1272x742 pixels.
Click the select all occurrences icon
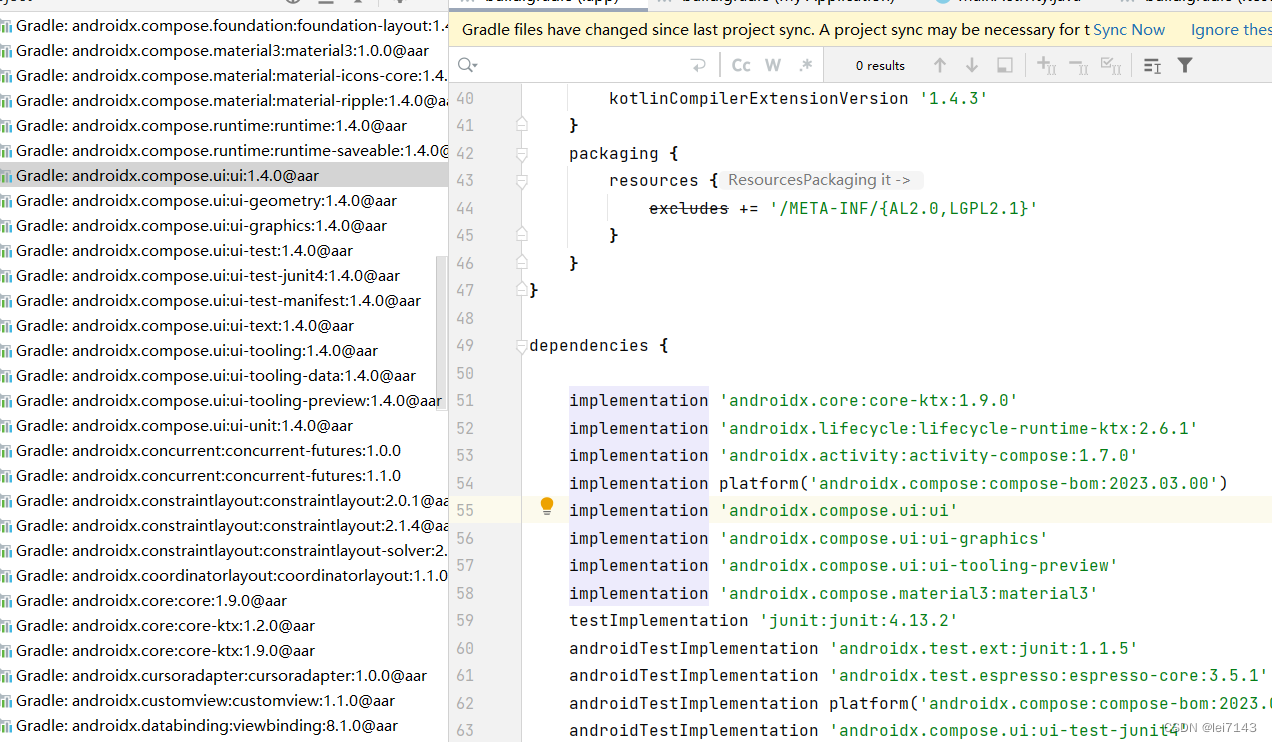coord(1110,64)
